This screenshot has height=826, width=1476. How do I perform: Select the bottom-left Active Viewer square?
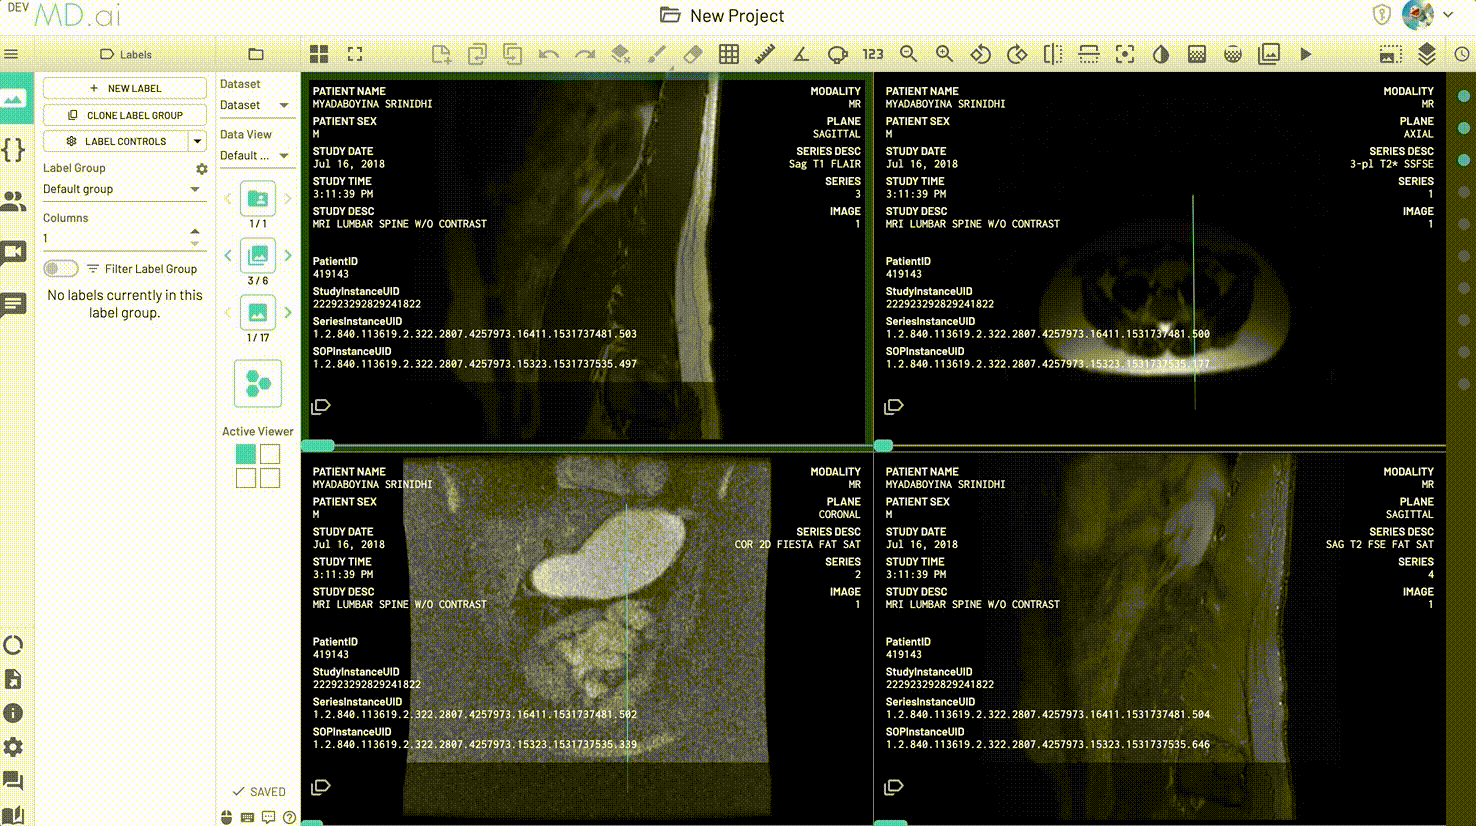point(246,478)
